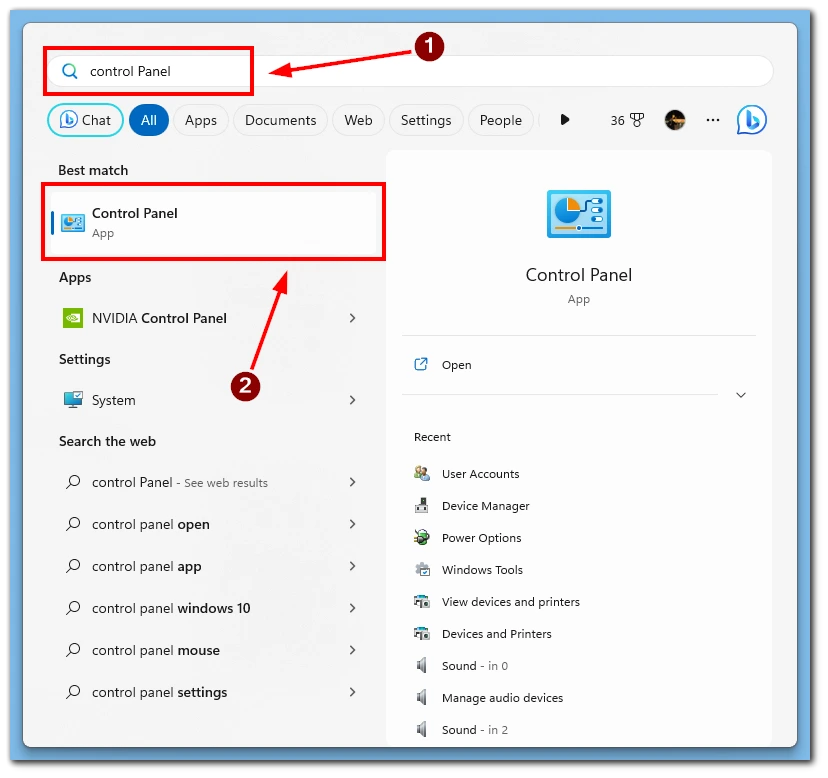This screenshot has height=778, width=828.
Task: Show more filters with the play arrow
Action: 564,119
